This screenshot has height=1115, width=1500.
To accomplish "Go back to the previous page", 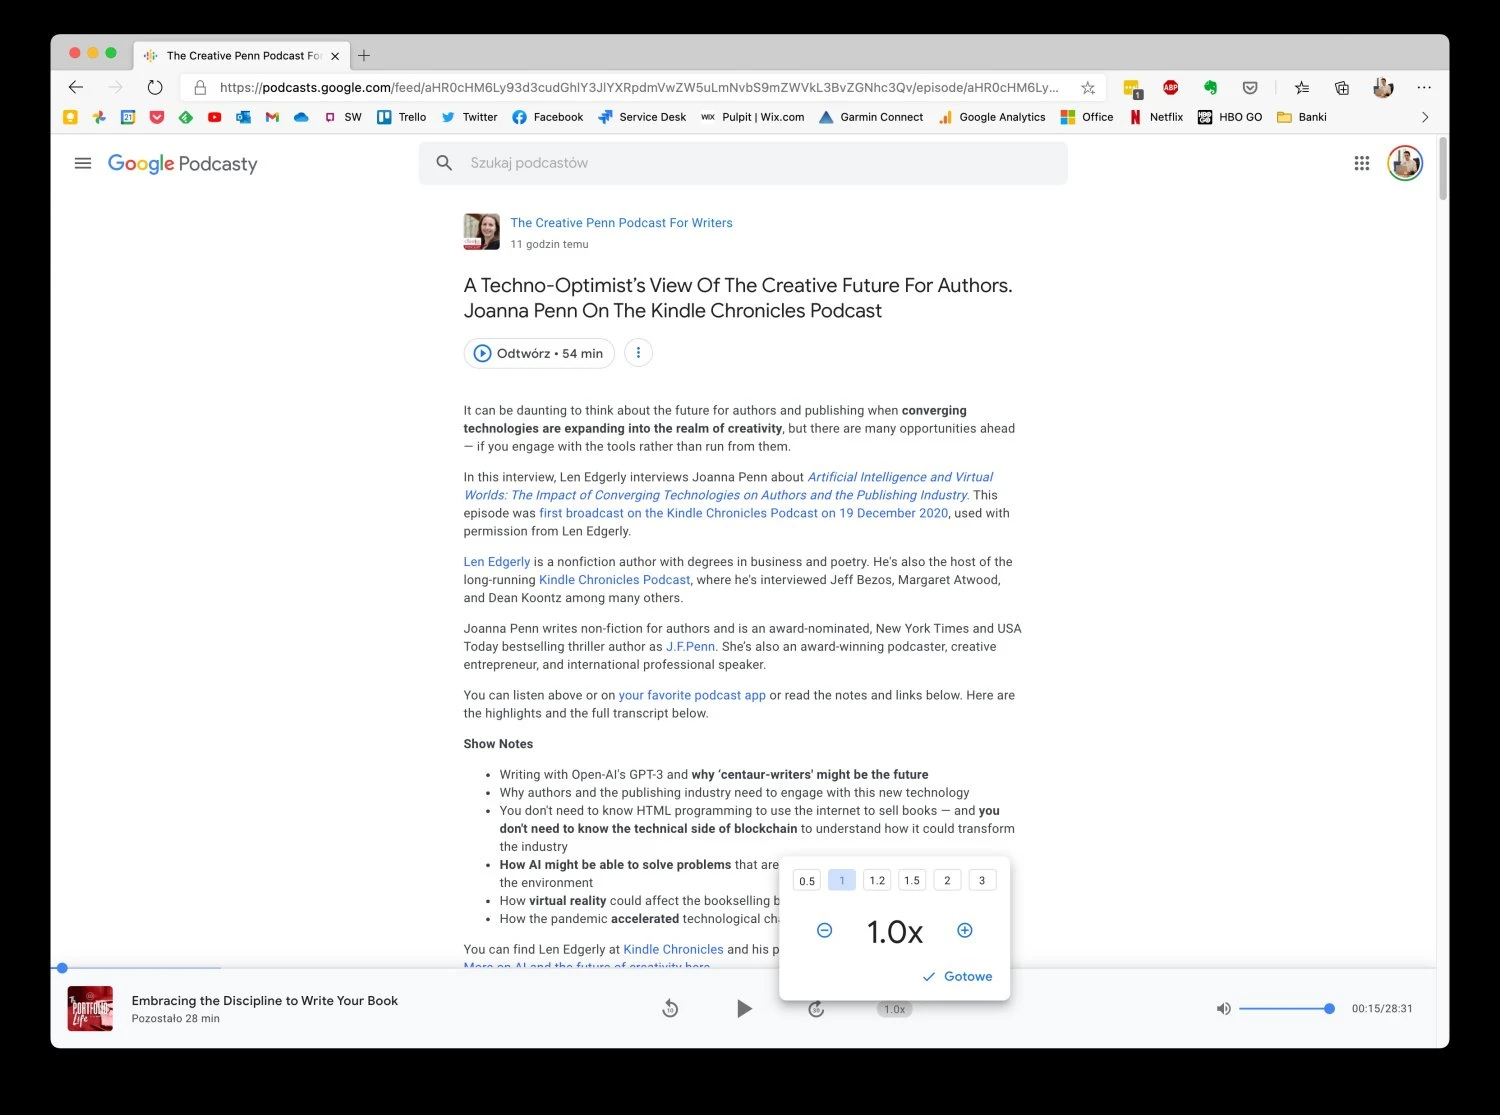I will tap(76, 87).
